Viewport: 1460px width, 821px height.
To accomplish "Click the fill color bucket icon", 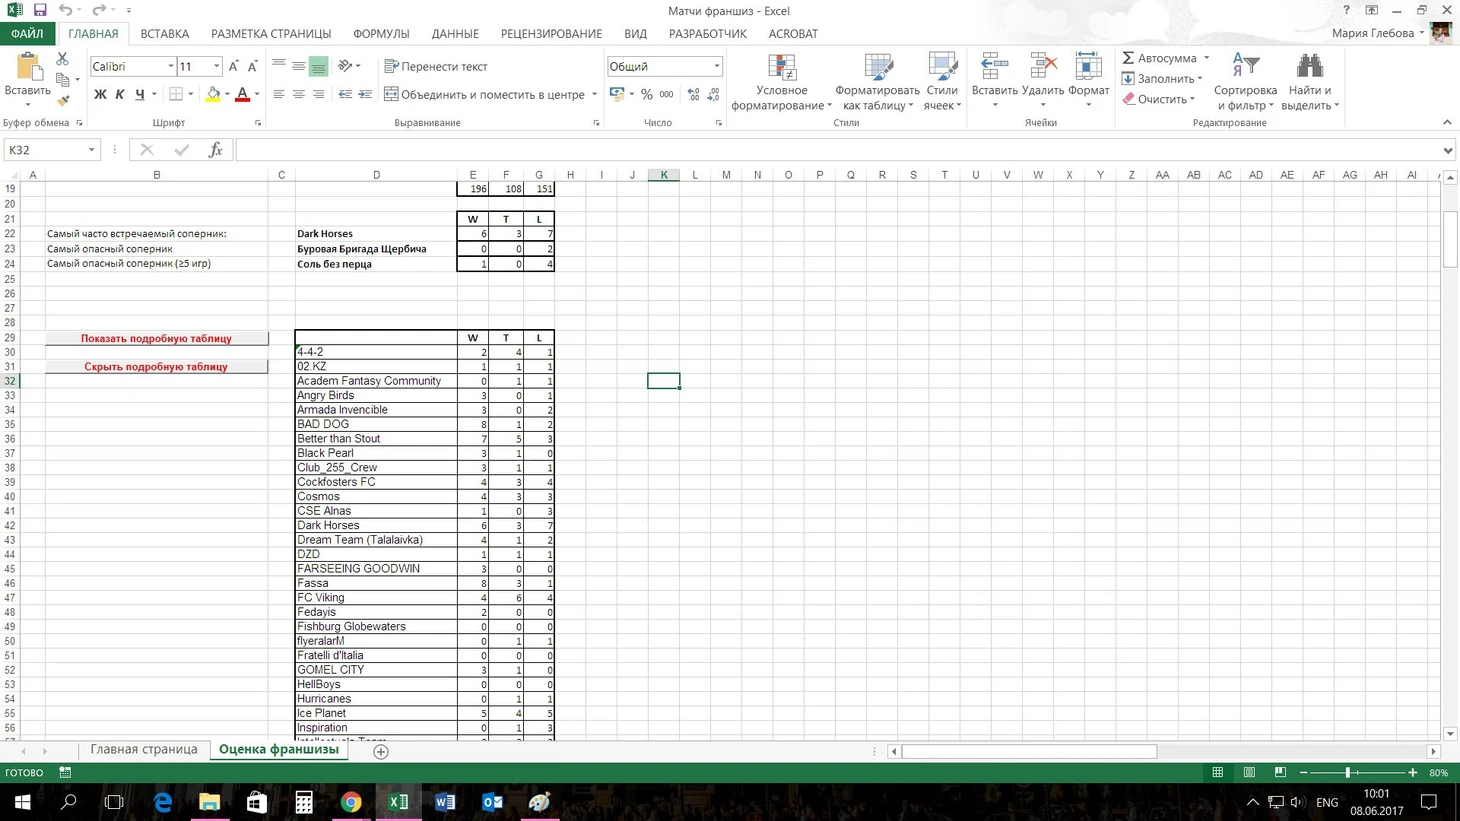I will pyautogui.click(x=213, y=94).
